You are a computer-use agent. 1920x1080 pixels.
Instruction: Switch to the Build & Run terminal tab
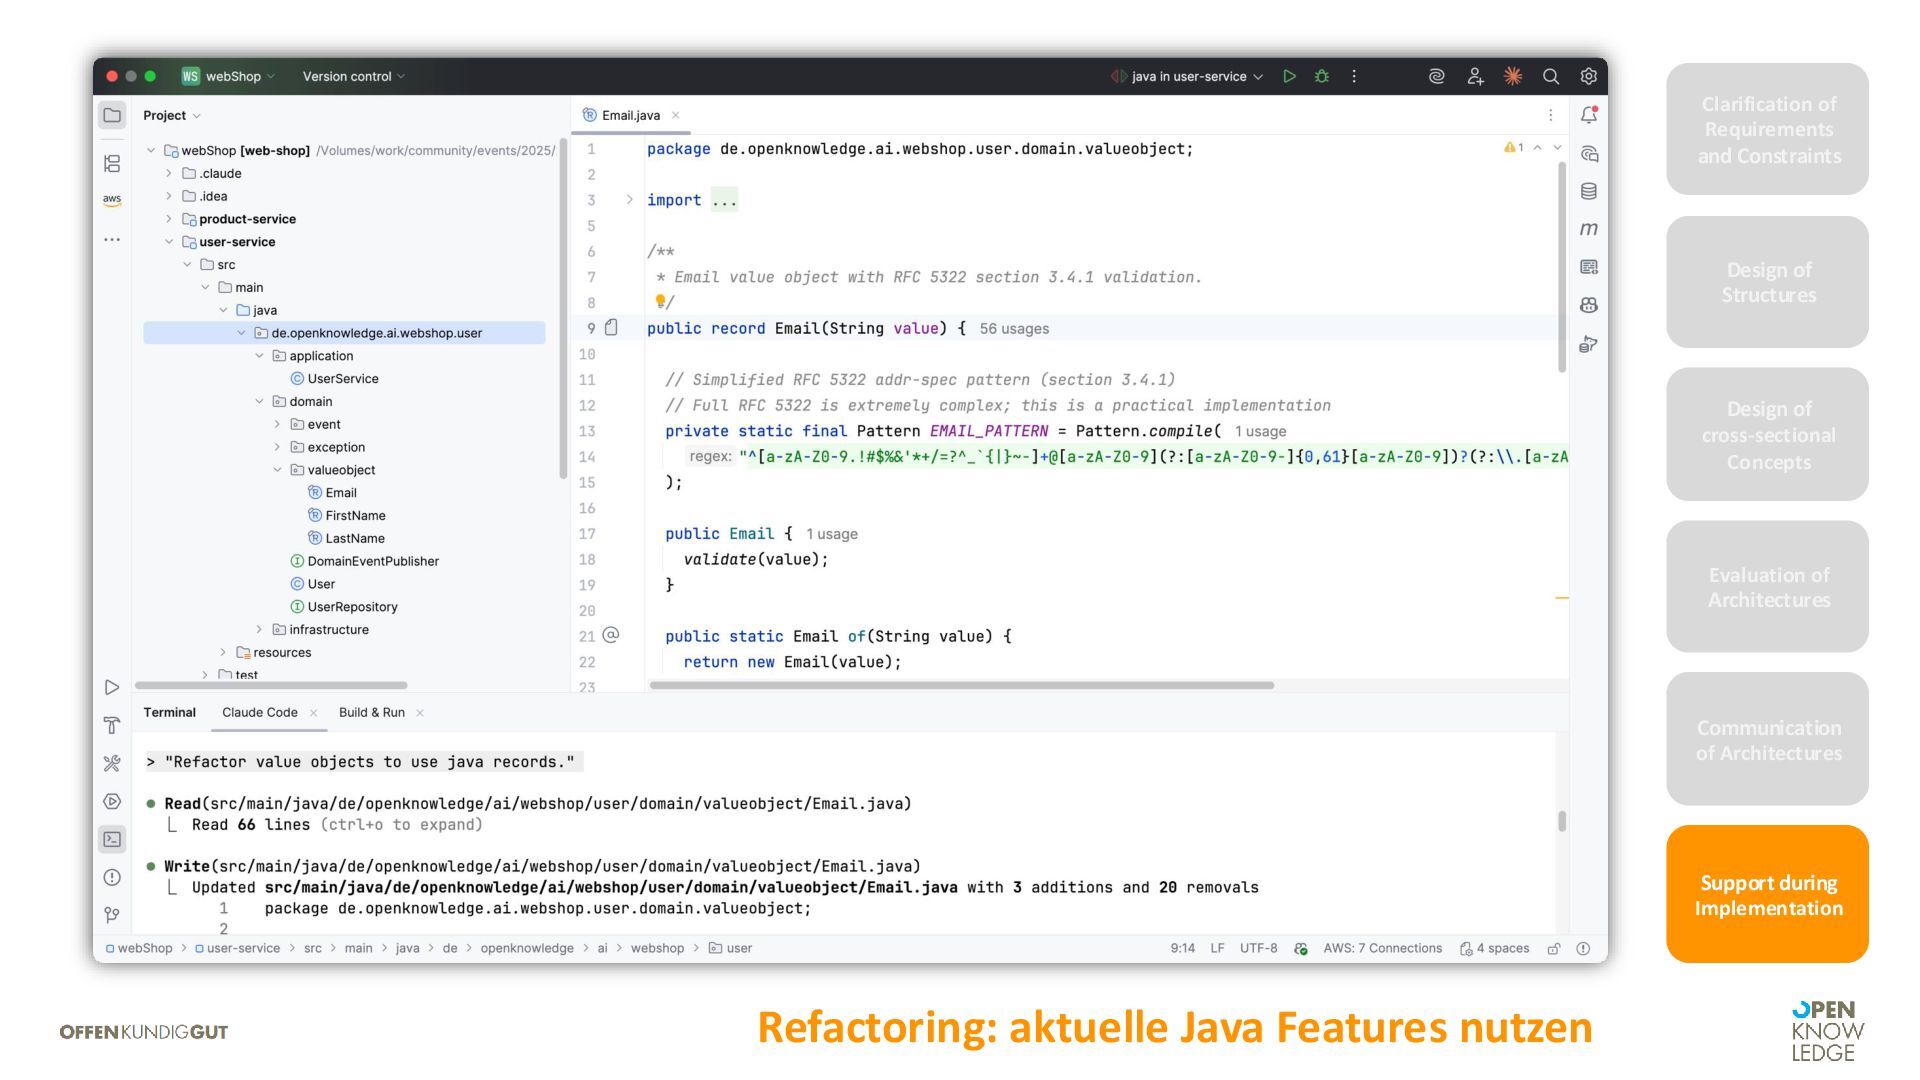371,713
